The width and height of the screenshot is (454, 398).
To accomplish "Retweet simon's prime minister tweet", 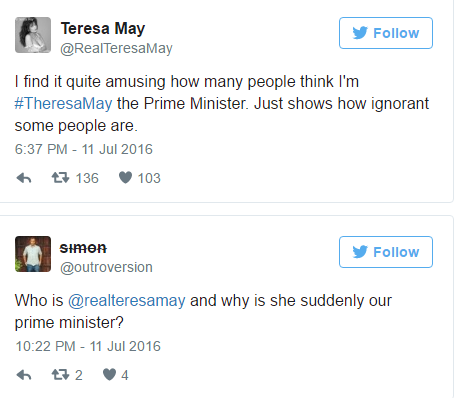I will click(60, 375).
